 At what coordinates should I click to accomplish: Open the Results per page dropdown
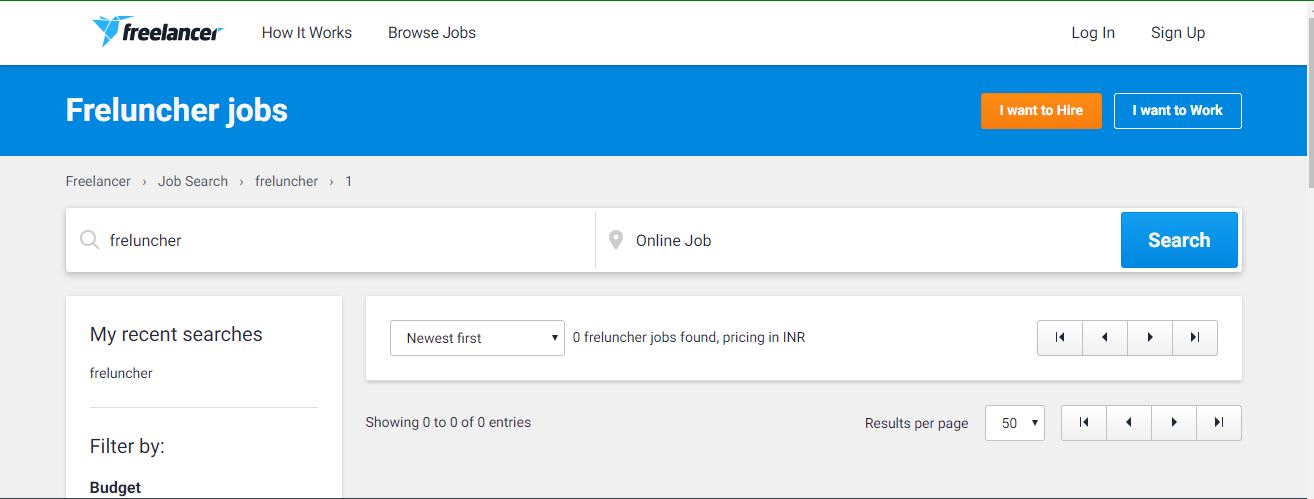[1015, 423]
